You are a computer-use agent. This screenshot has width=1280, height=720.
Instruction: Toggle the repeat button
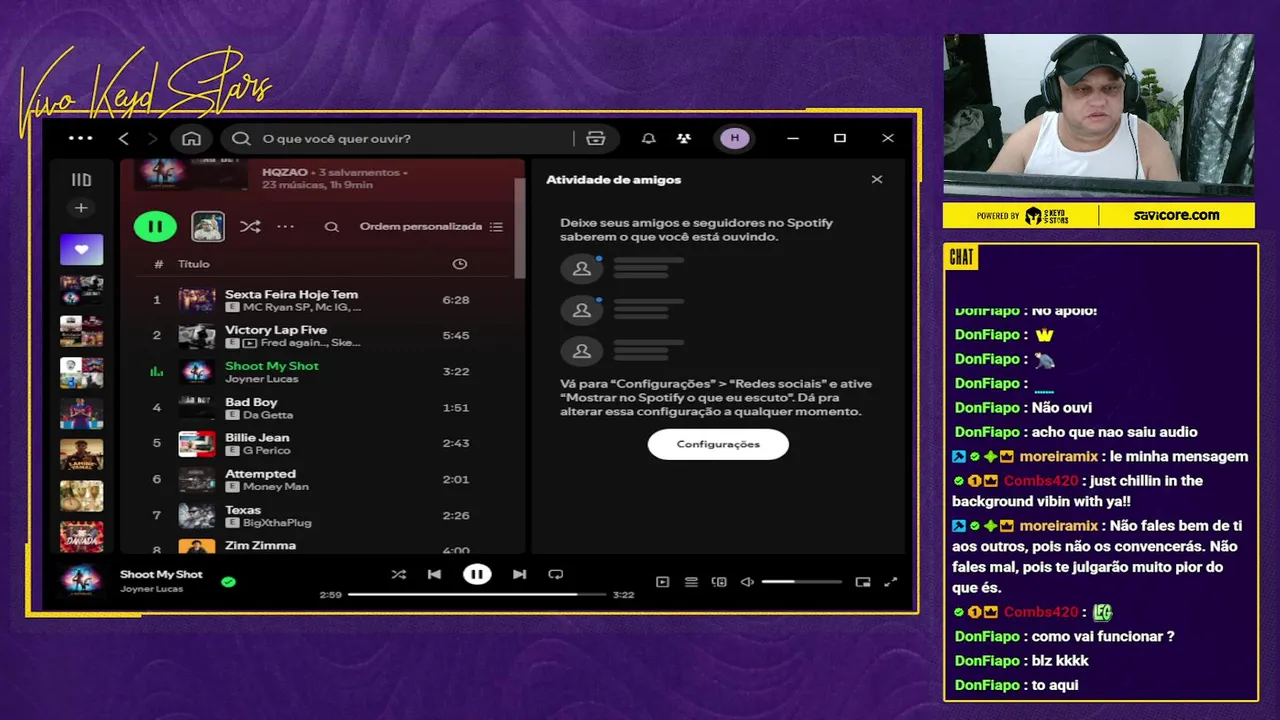(x=556, y=574)
